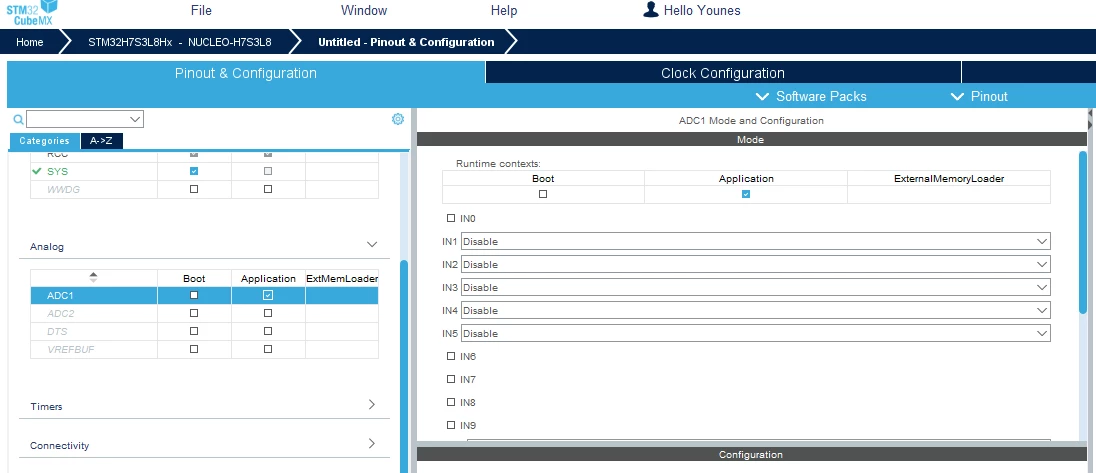Toggle DTS Application checkbox
The height and width of the screenshot is (473, 1096).
point(268,331)
